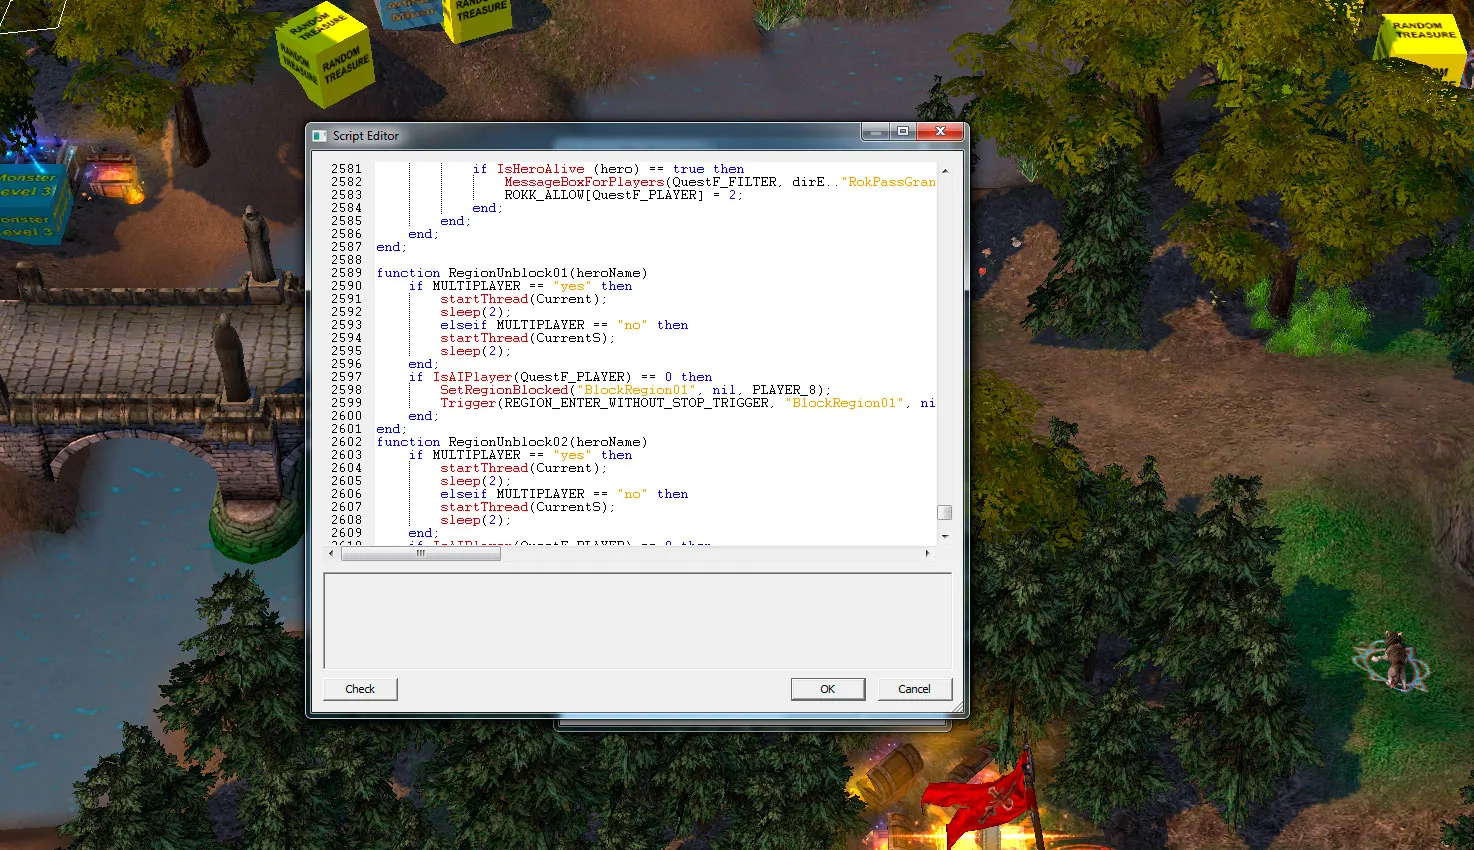Screen dimensions: 1474x850
Task: Click "startThread(CurrentS);" on line 2594
Action: coord(528,338)
